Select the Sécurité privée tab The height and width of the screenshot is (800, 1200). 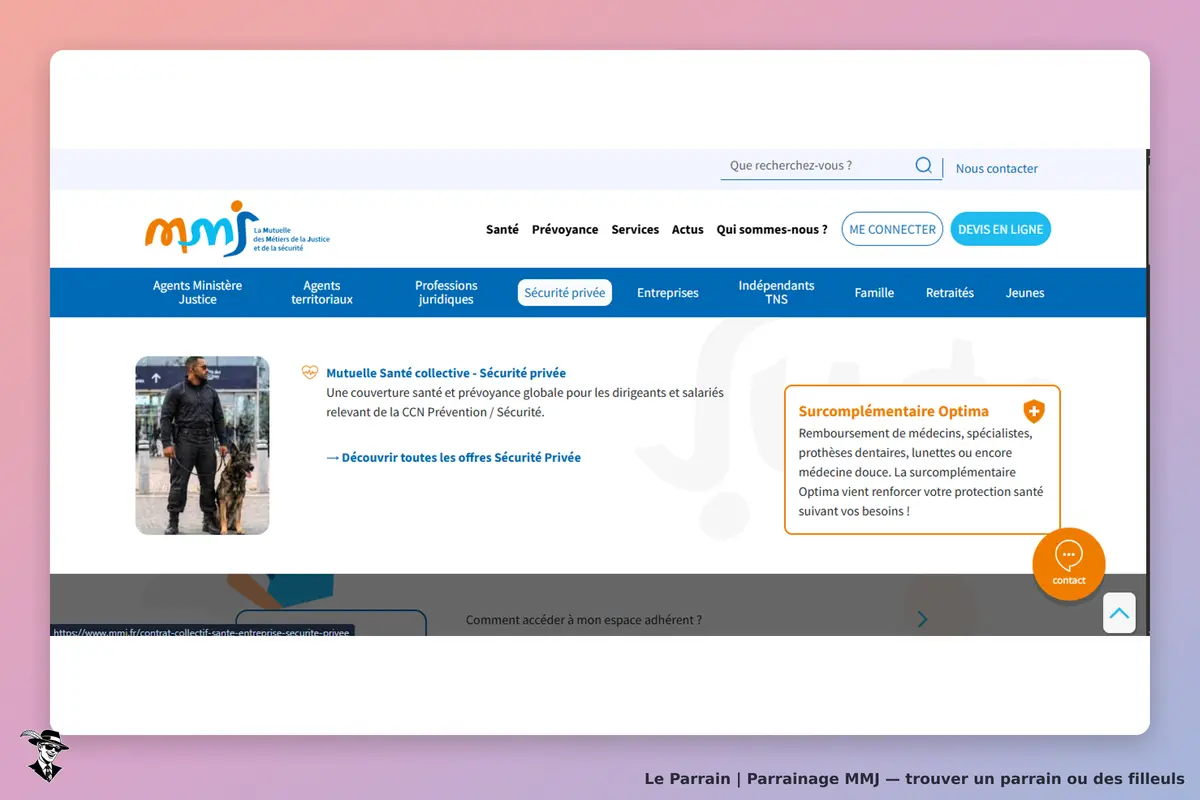coord(565,293)
